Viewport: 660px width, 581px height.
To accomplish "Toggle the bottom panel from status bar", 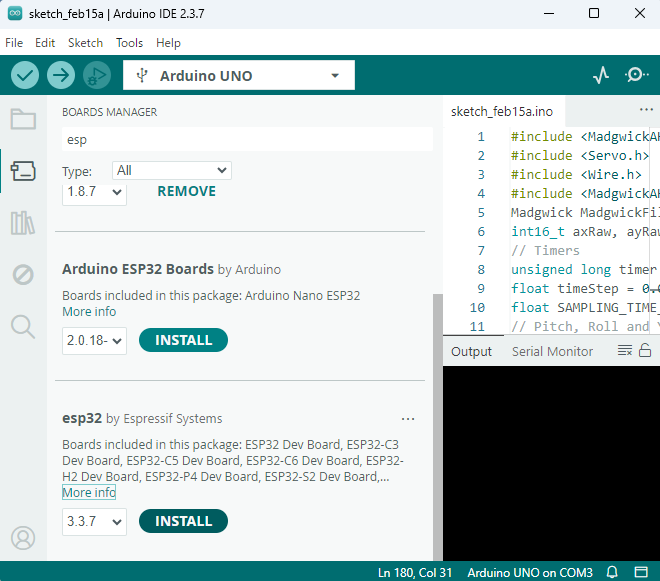I will (639, 573).
